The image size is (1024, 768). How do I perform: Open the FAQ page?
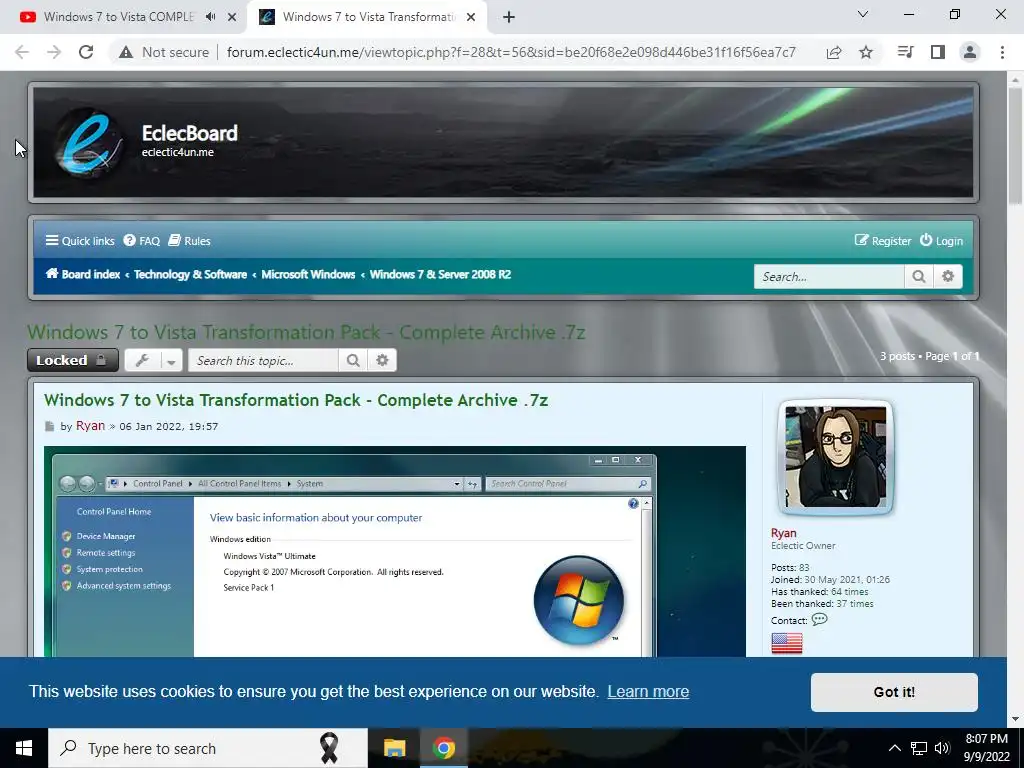(142, 241)
